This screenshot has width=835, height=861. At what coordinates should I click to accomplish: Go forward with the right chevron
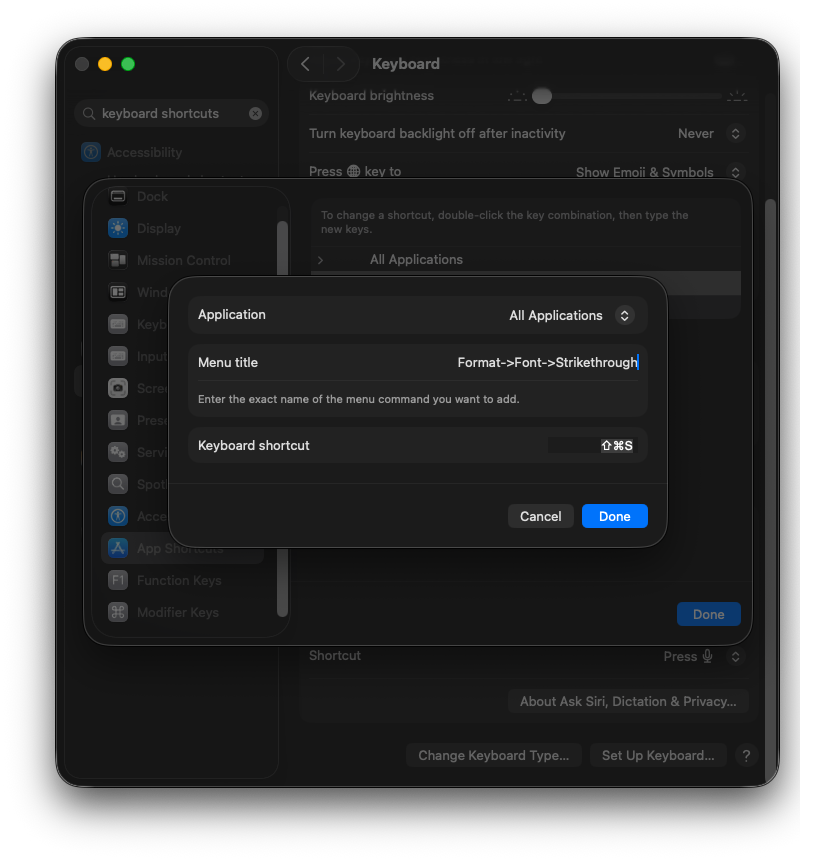[x=341, y=64]
